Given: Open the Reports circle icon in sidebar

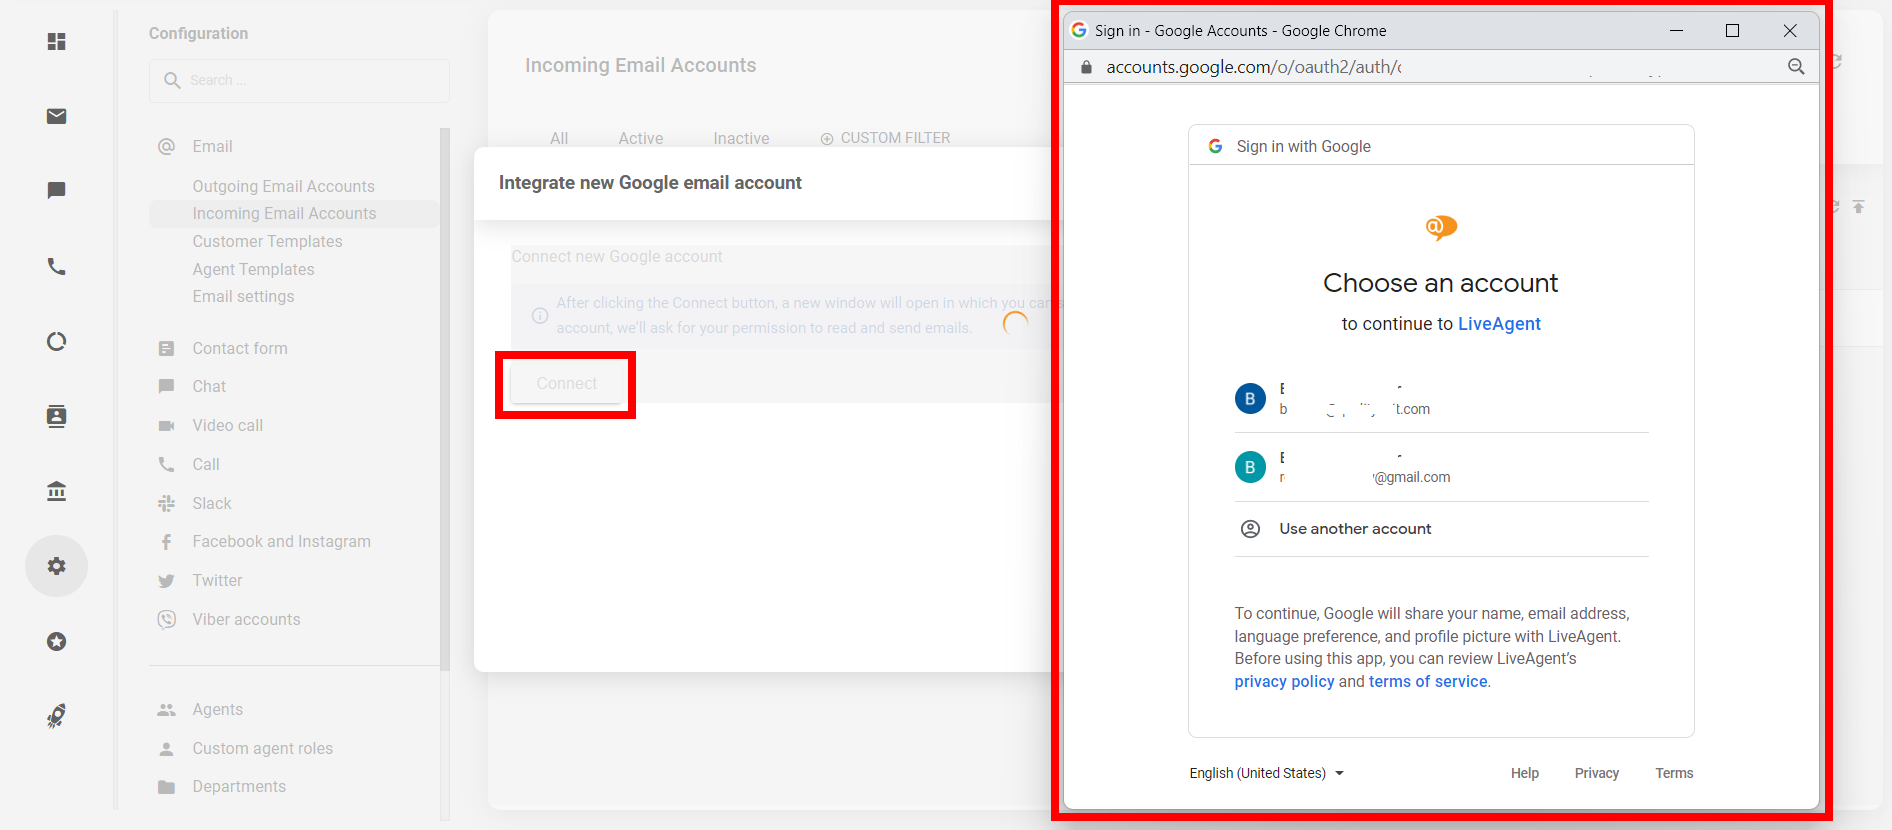Looking at the screenshot, I should 57,342.
